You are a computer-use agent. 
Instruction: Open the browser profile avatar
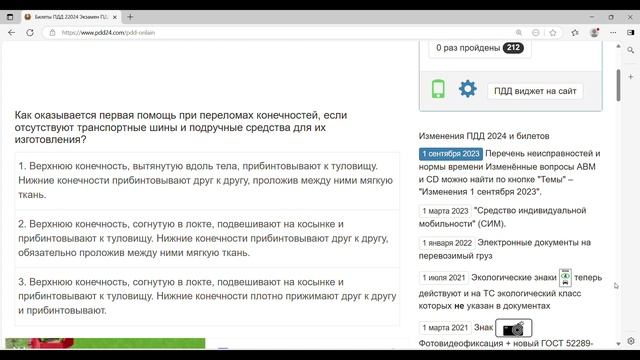click(595, 33)
